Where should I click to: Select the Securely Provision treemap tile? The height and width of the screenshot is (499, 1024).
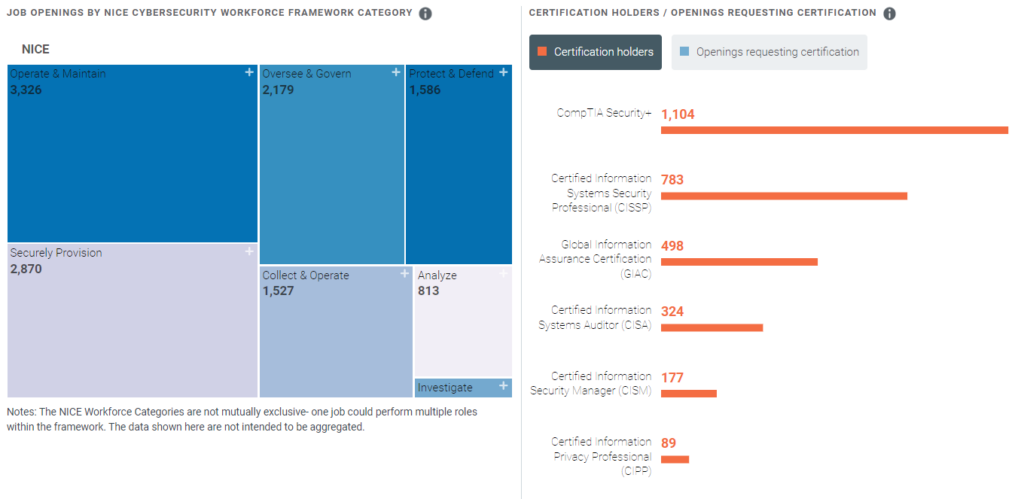tap(132, 320)
